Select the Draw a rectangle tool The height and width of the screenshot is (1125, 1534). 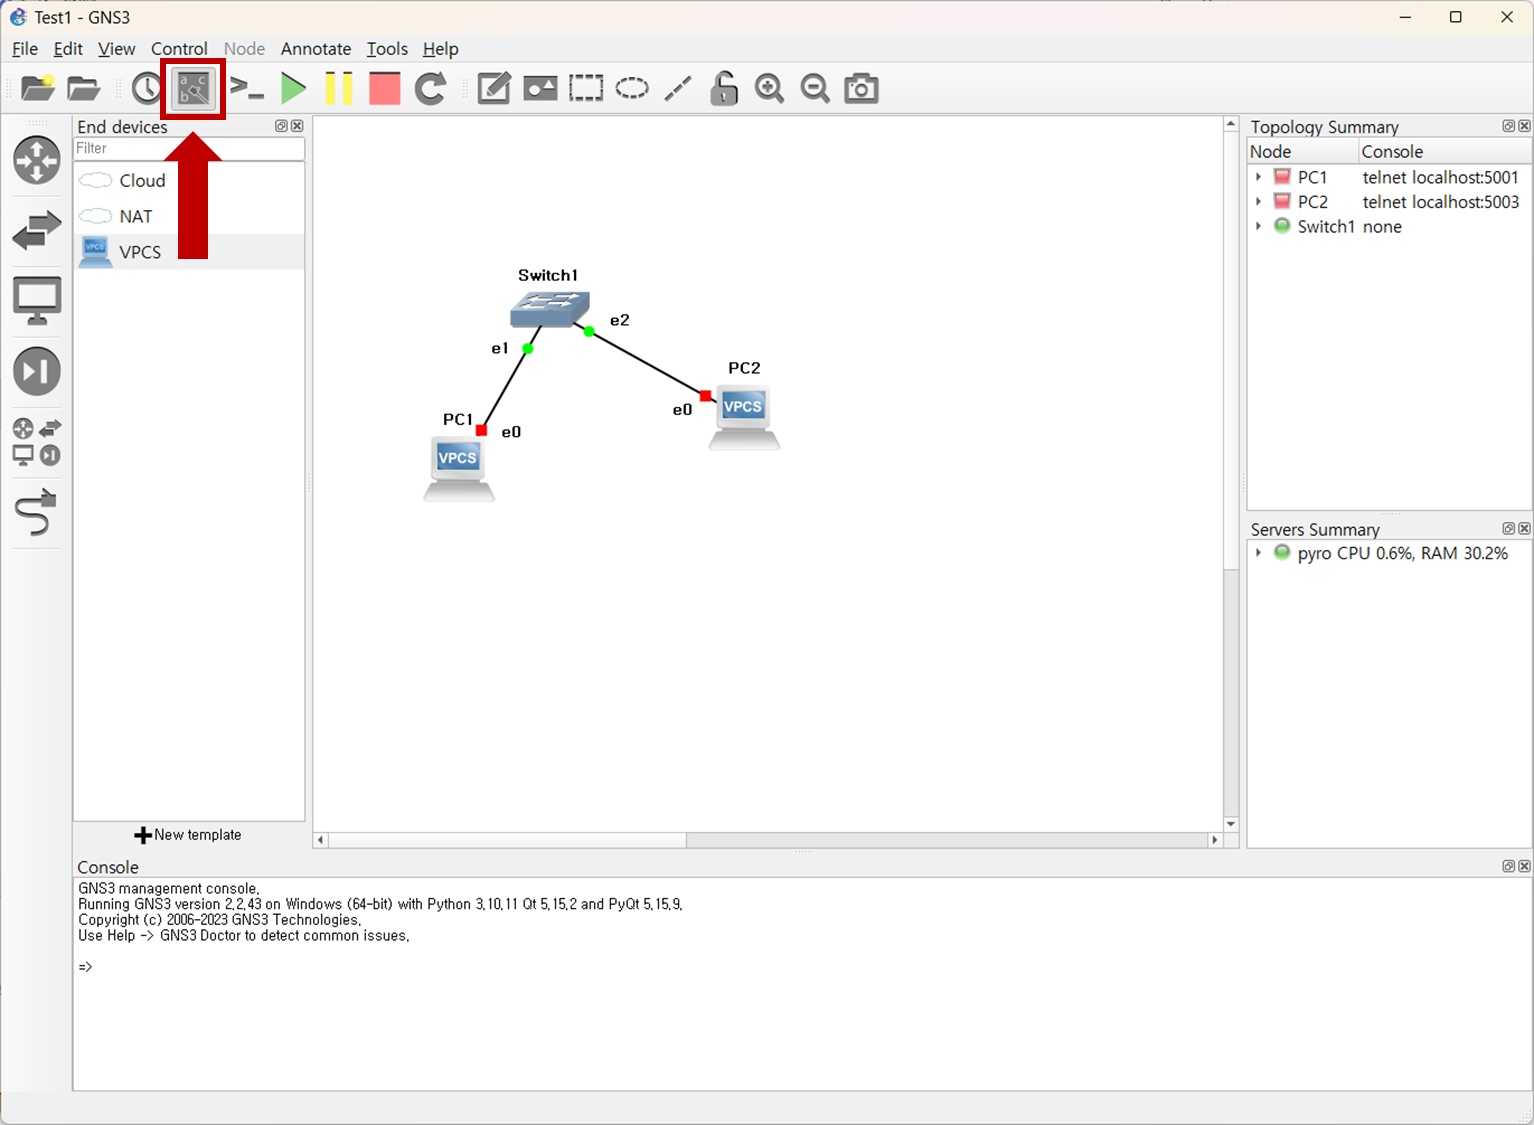tap(586, 88)
